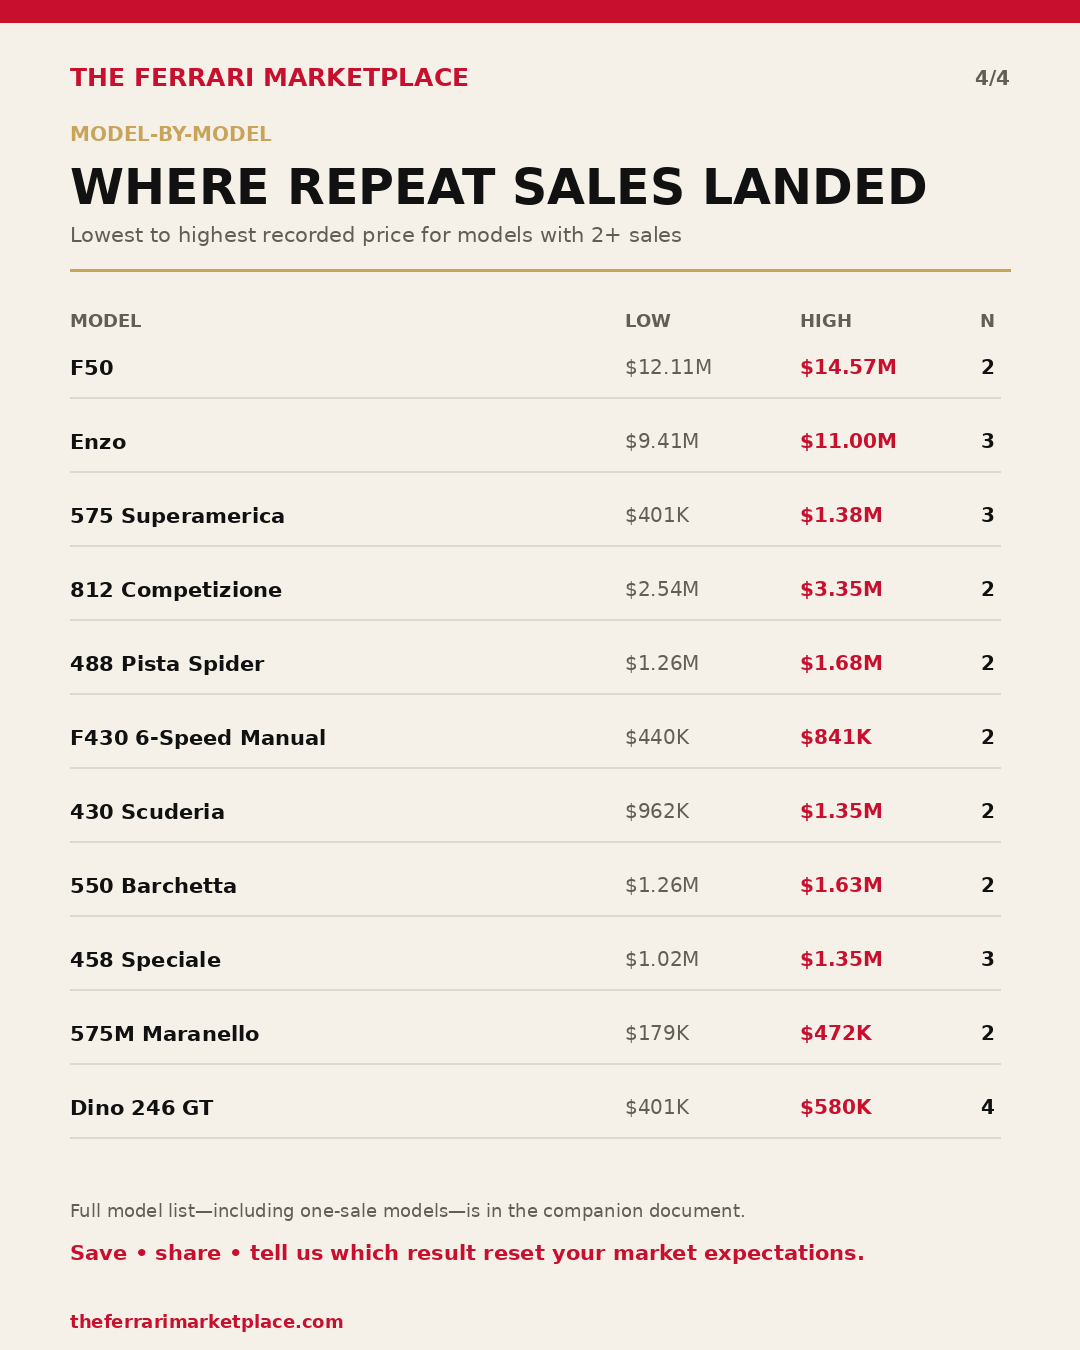The width and height of the screenshot is (1080, 1350).
Task: Click the theferrarimarketplace.com link
Action: click(x=206, y=1322)
